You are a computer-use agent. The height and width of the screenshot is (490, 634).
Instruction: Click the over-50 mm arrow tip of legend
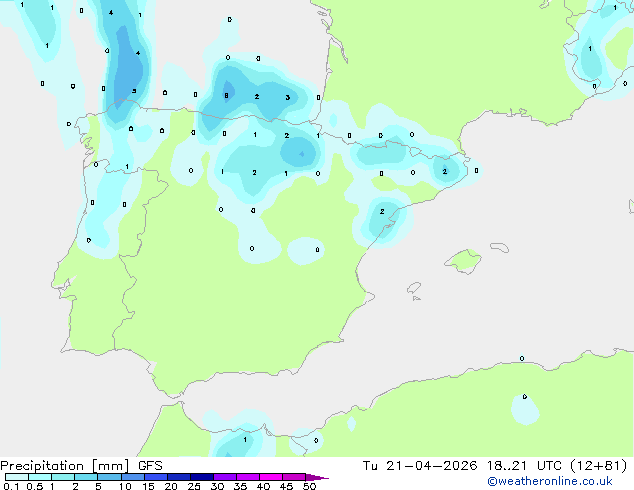pyautogui.click(x=317, y=477)
